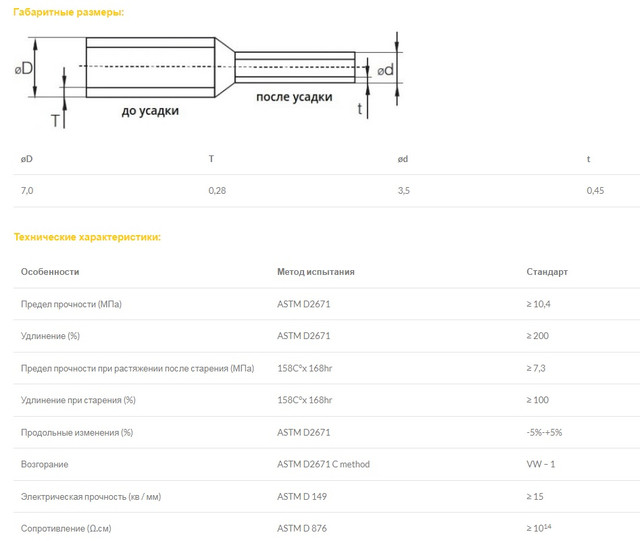Click the 'Технические характеристики:' heading
This screenshot has height=541, width=640.
click(86, 237)
